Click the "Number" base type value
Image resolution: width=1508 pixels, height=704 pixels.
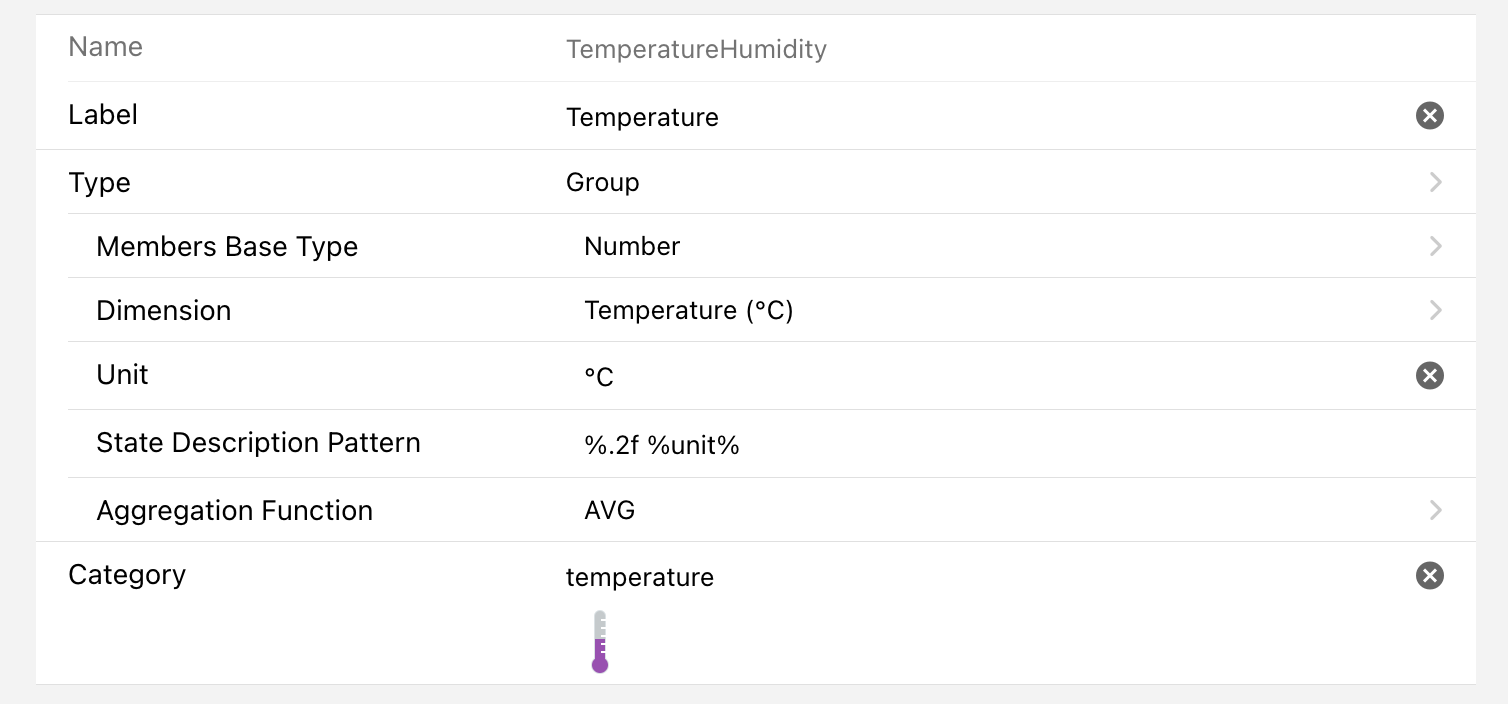point(632,246)
